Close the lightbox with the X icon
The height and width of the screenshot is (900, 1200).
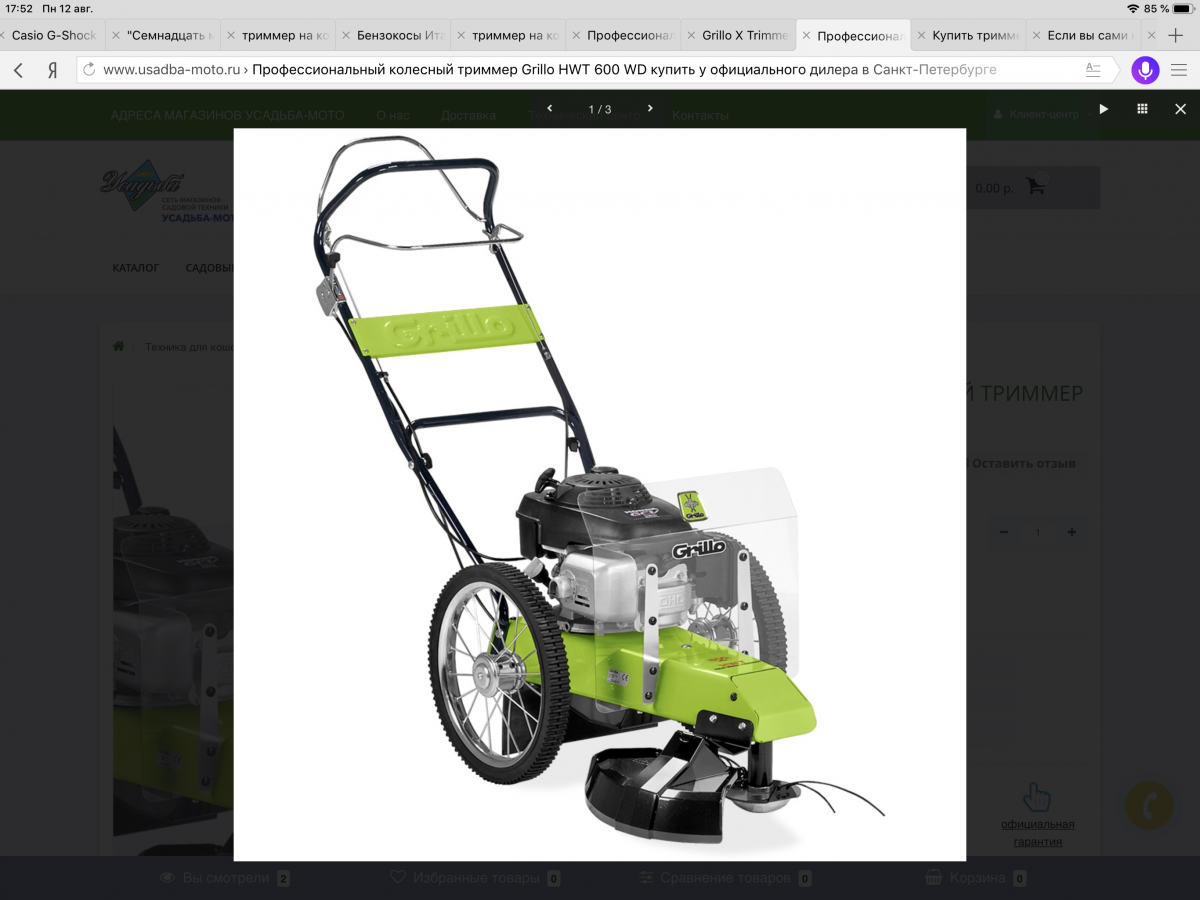click(x=1180, y=109)
